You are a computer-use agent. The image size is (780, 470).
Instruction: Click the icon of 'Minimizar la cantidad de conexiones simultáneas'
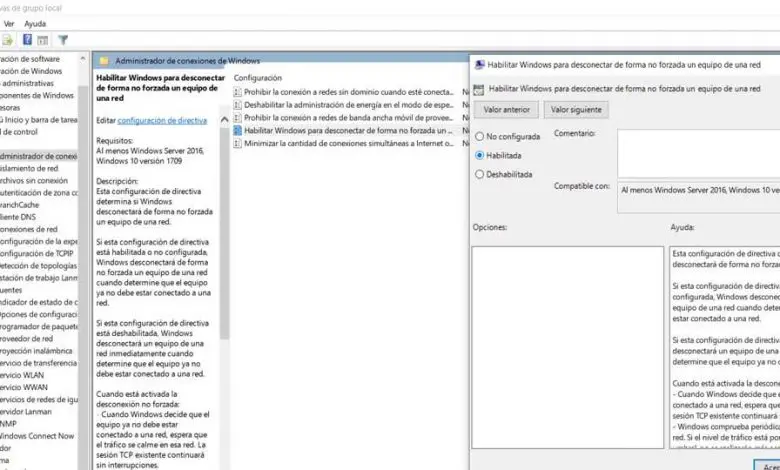tap(237, 144)
